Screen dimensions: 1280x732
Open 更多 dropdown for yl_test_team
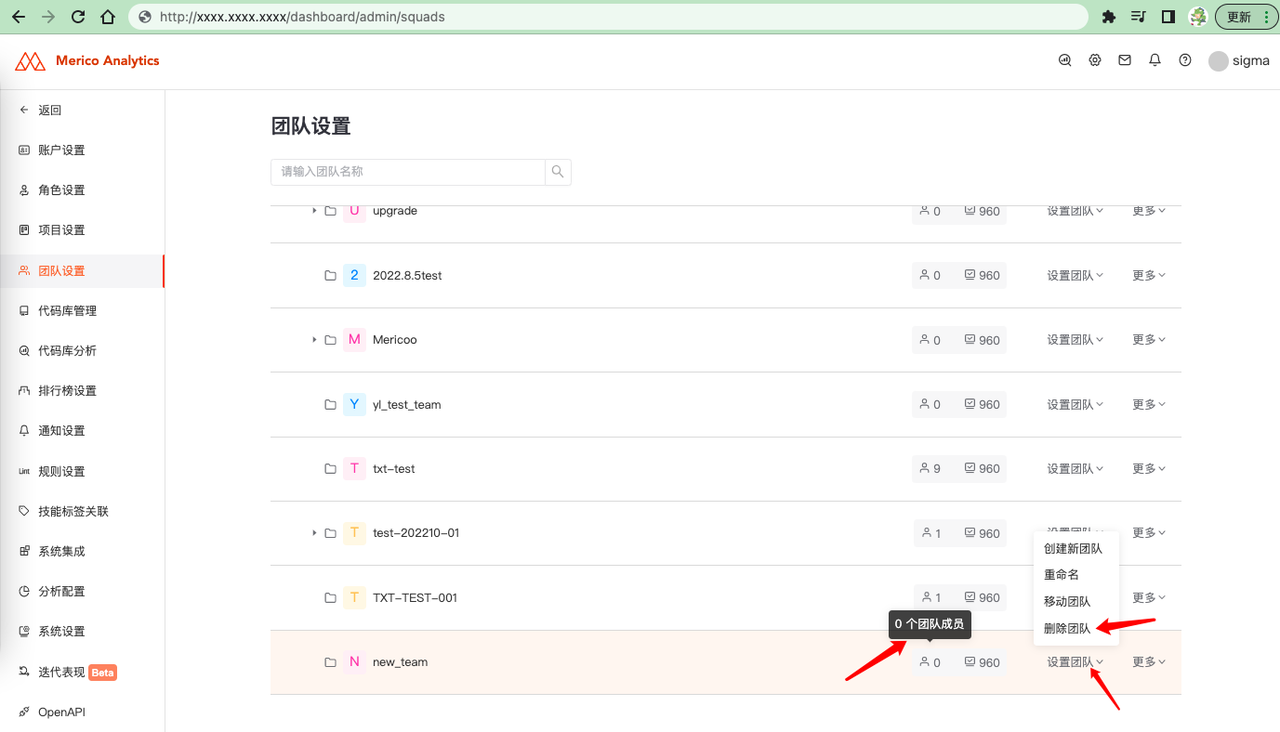tap(1149, 404)
